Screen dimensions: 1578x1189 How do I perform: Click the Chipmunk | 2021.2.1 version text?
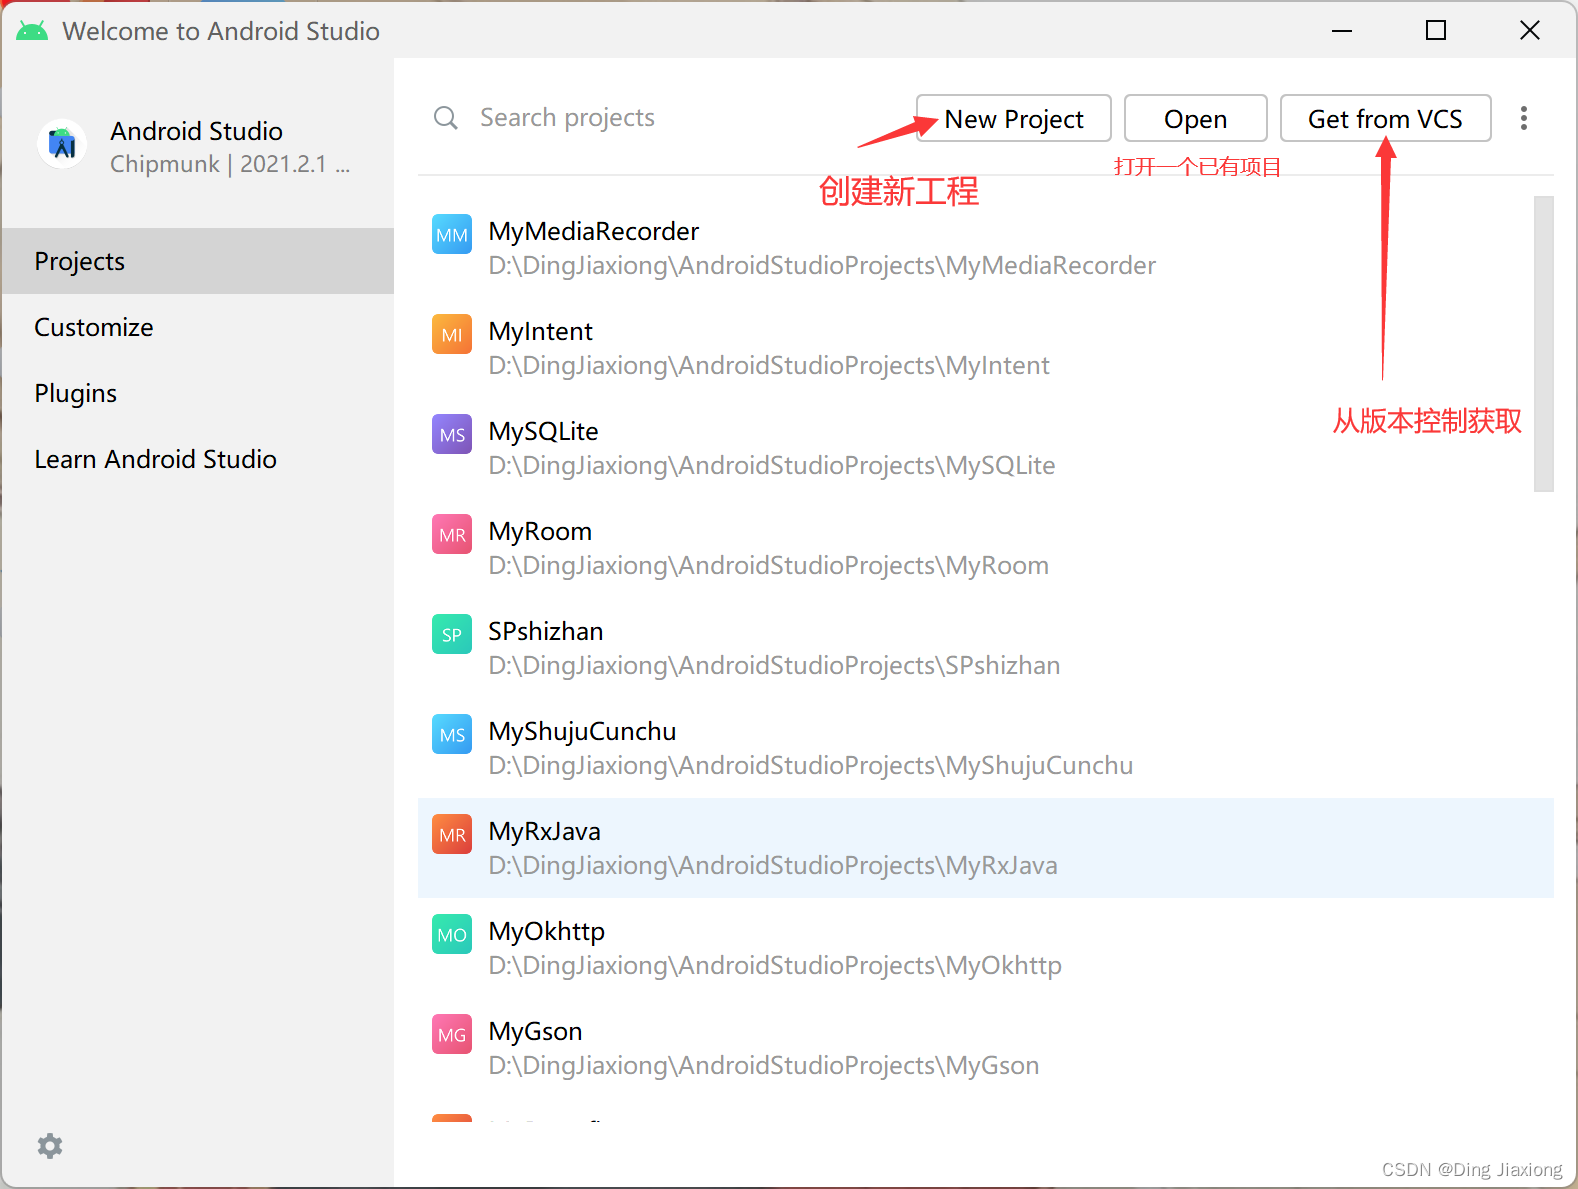click(230, 164)
